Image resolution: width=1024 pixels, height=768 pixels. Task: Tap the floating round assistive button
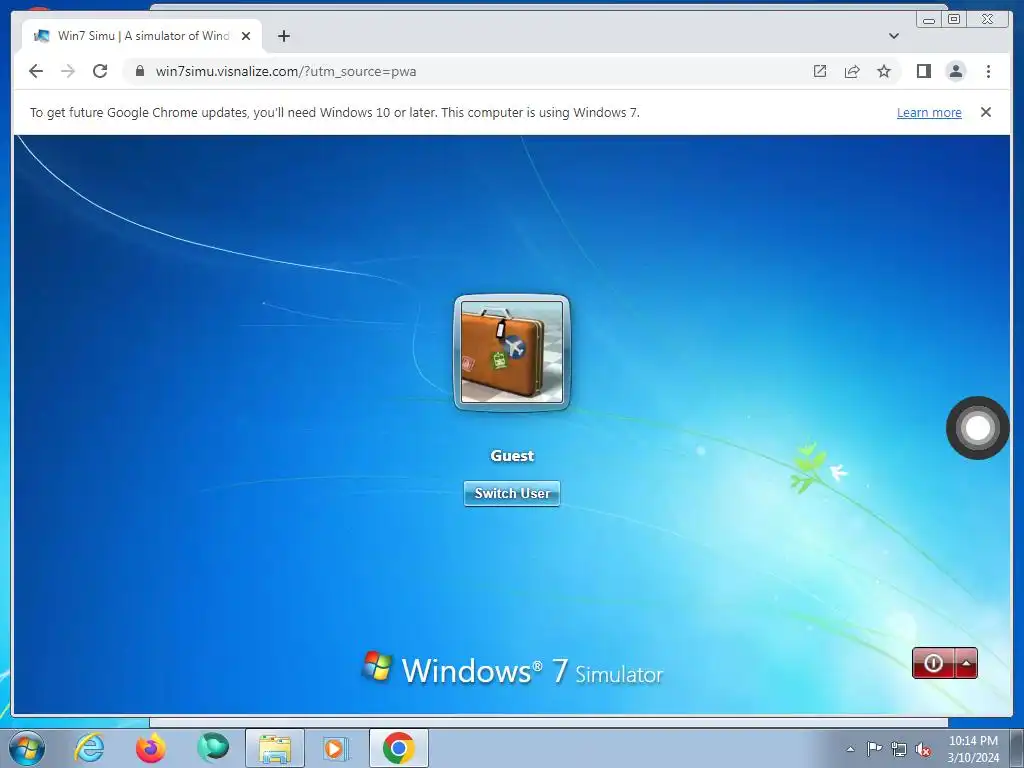point(978,428)
